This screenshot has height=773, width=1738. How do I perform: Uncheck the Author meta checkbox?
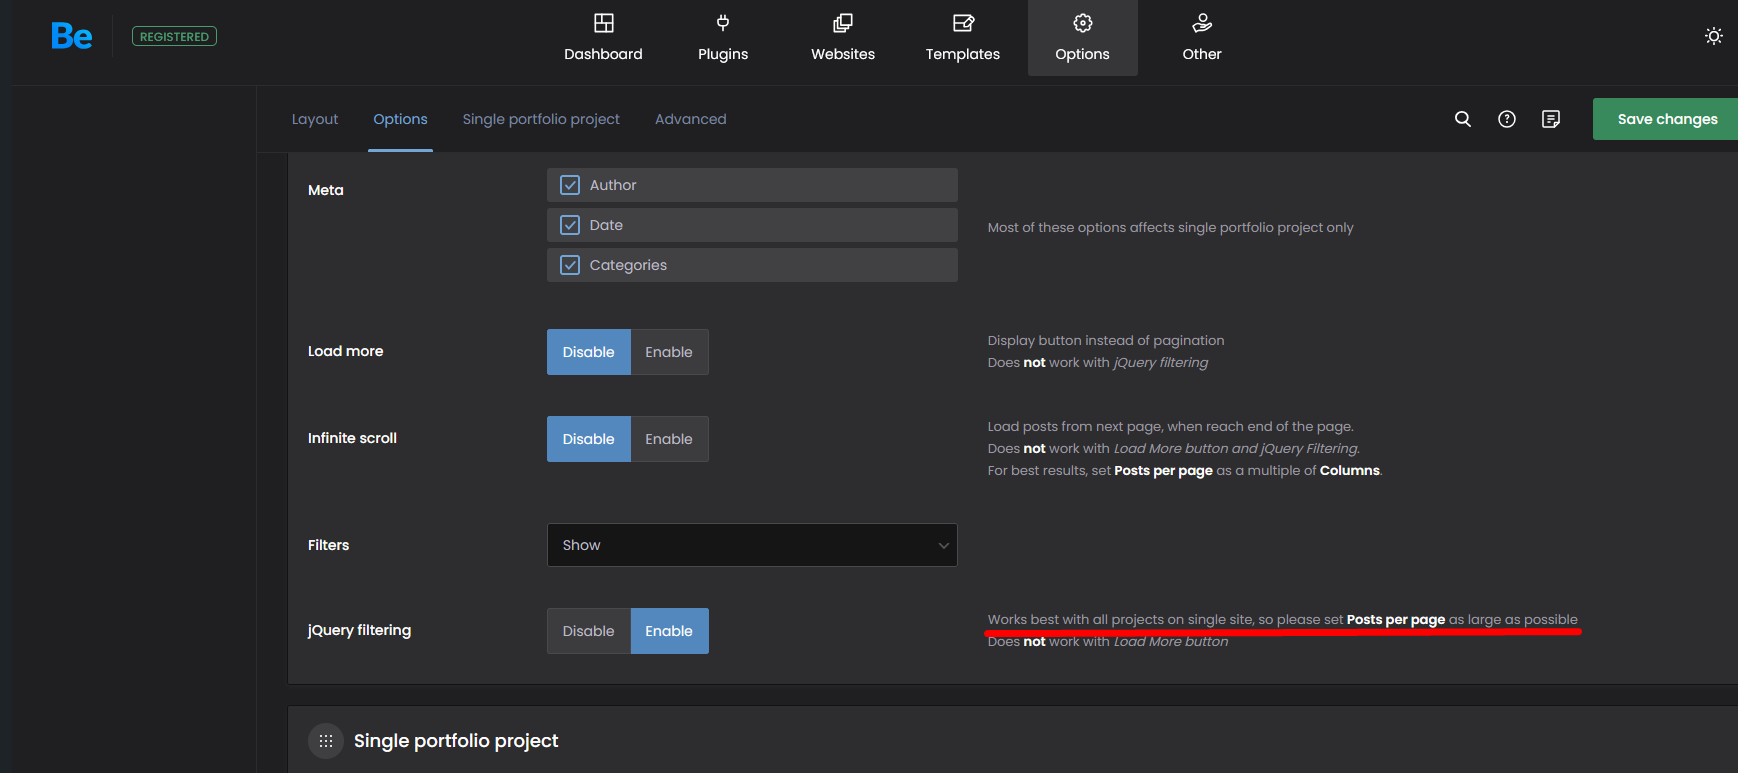coord(570,185)
